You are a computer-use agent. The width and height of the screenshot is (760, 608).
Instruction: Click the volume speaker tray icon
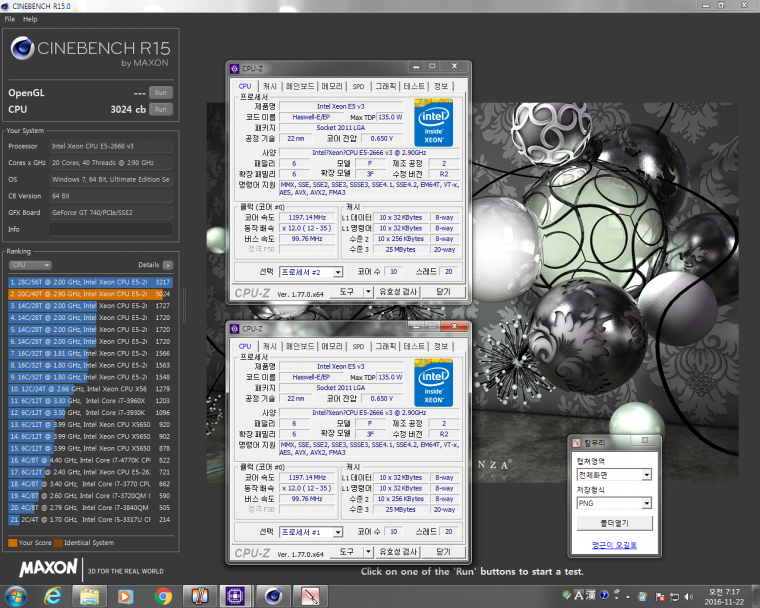tap(689, 596)
